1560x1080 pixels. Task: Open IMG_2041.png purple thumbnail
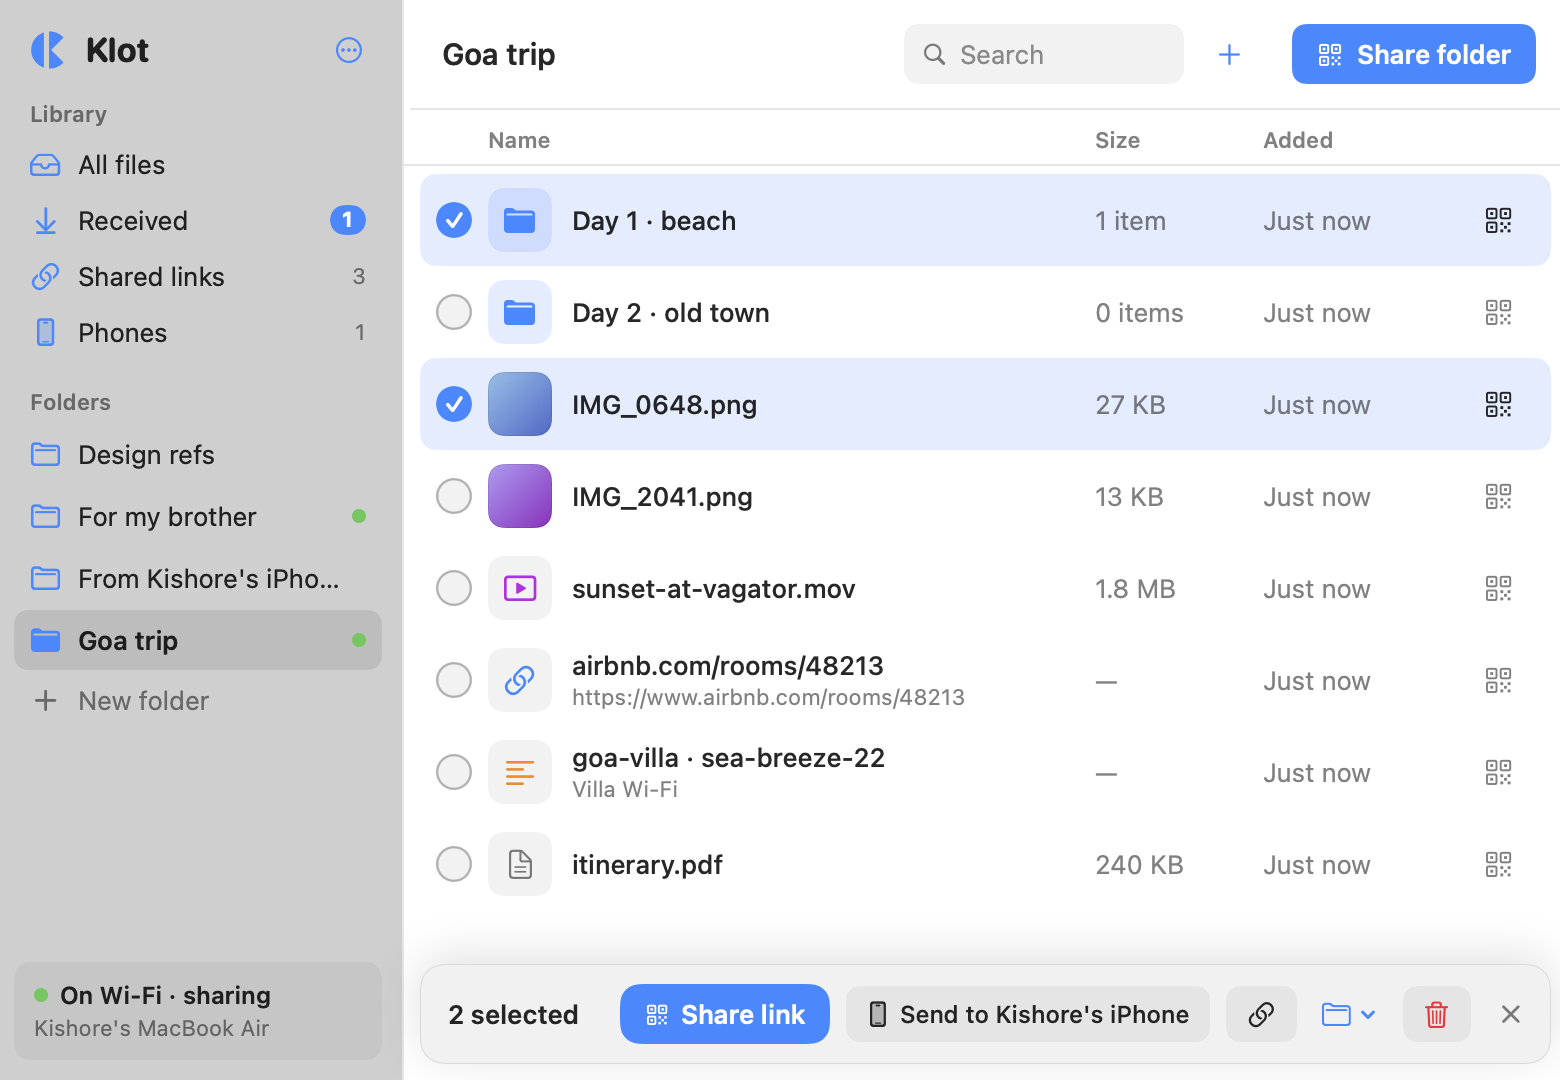coord(520,496)
